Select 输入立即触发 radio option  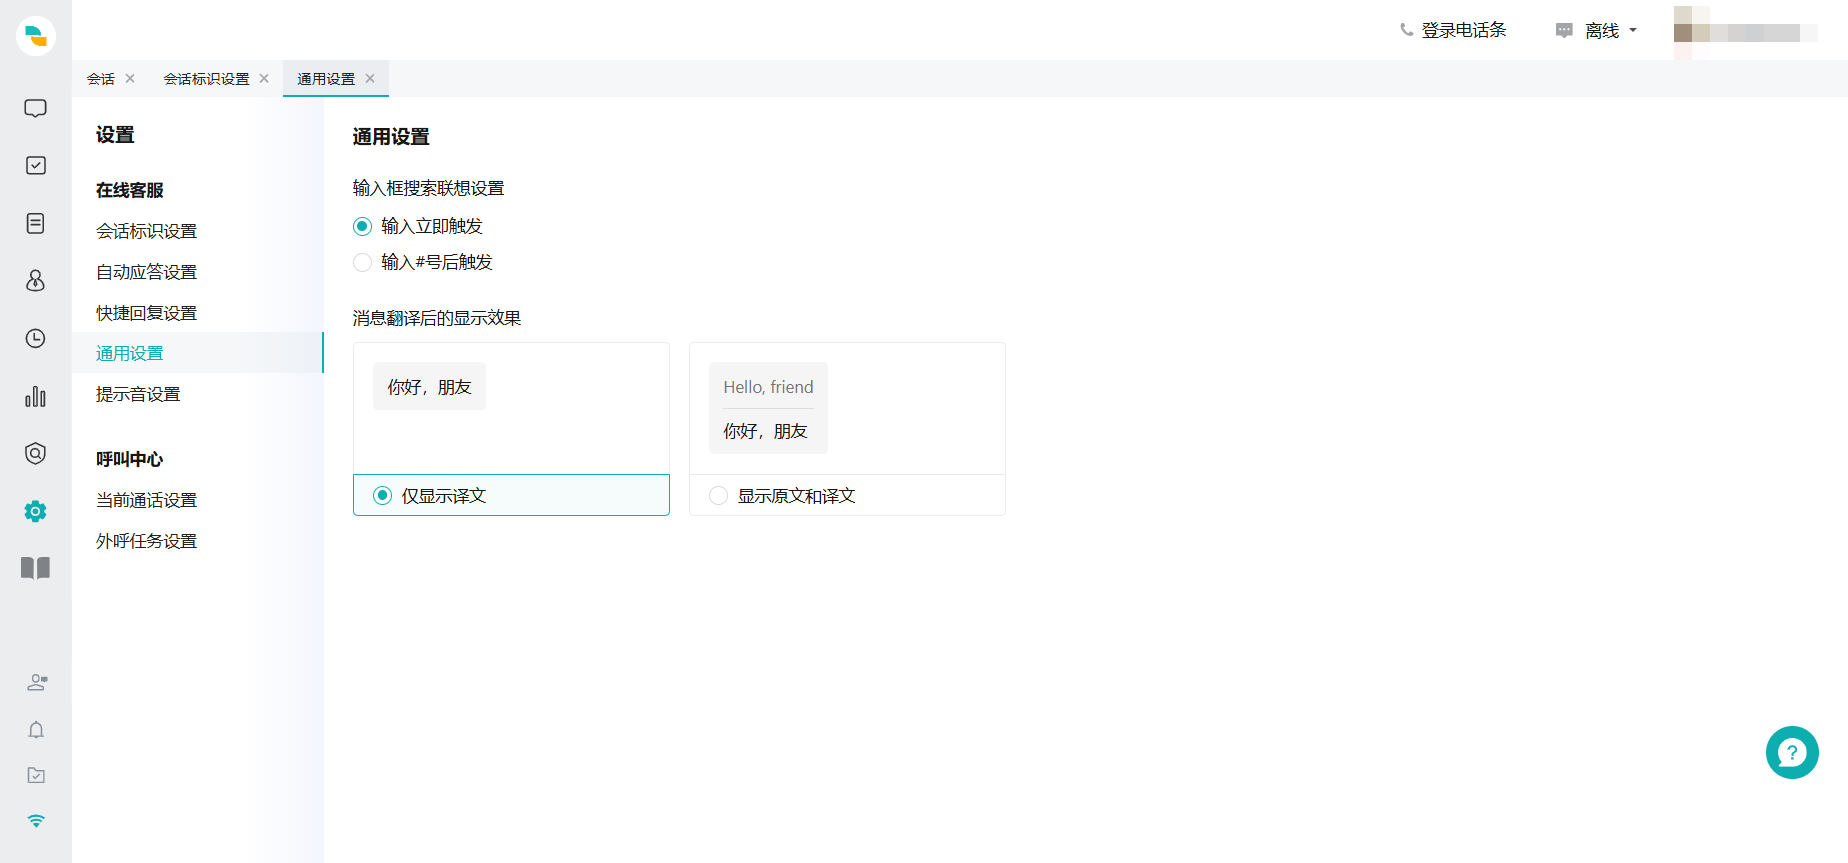tap(363, 226)
